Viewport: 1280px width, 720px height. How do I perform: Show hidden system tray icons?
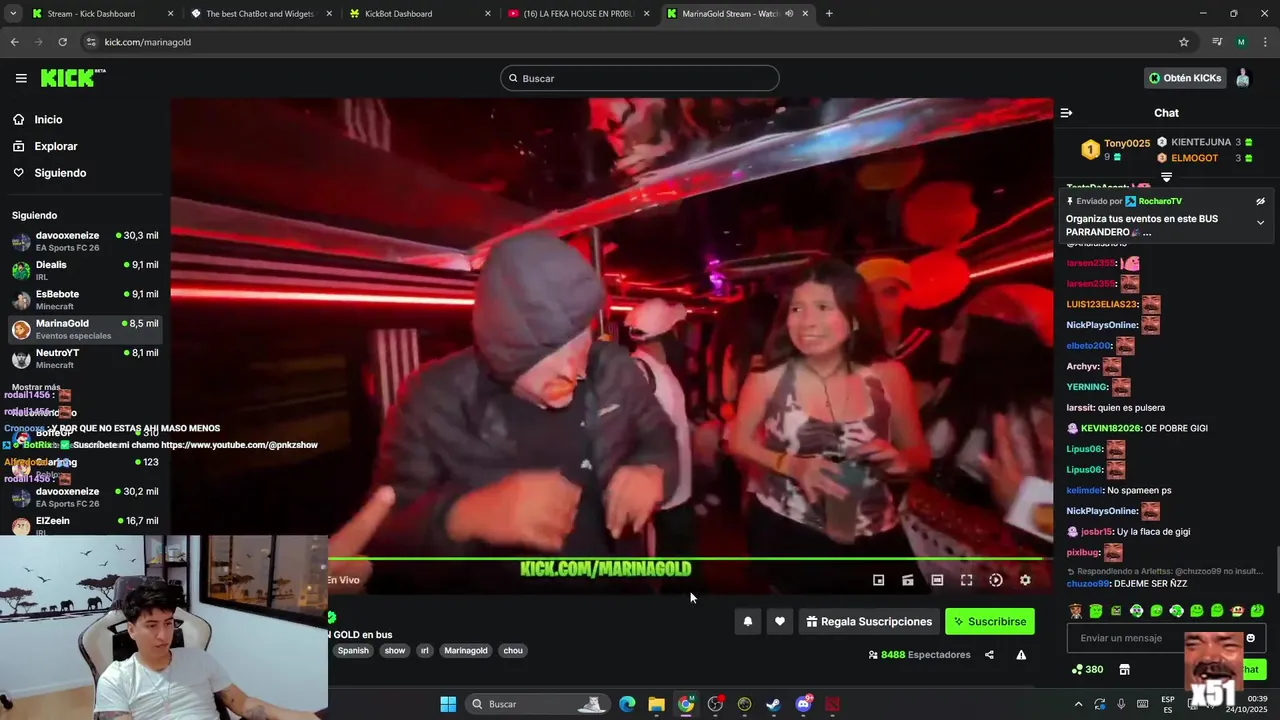pyautogui.click(x=1078, y=704)
